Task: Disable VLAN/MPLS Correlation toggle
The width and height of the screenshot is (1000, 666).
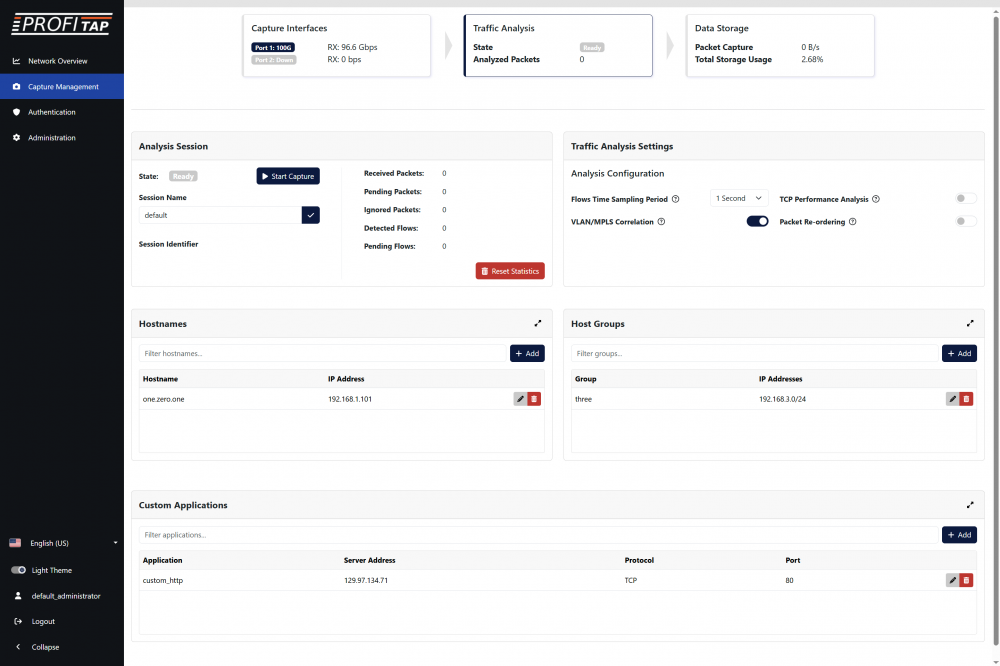Action: (757, 221)
